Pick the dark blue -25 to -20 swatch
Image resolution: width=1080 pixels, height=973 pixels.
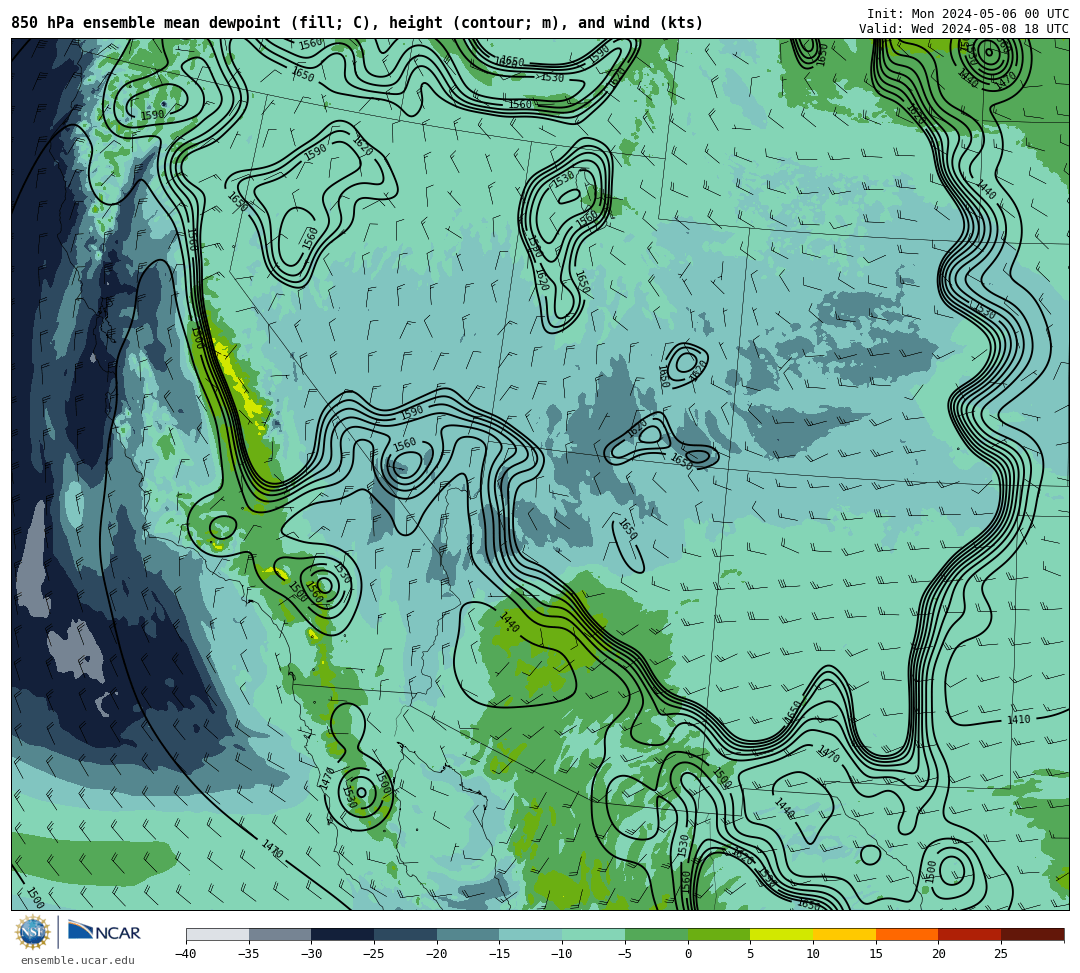pyautogui.click(x=406, y=934)
